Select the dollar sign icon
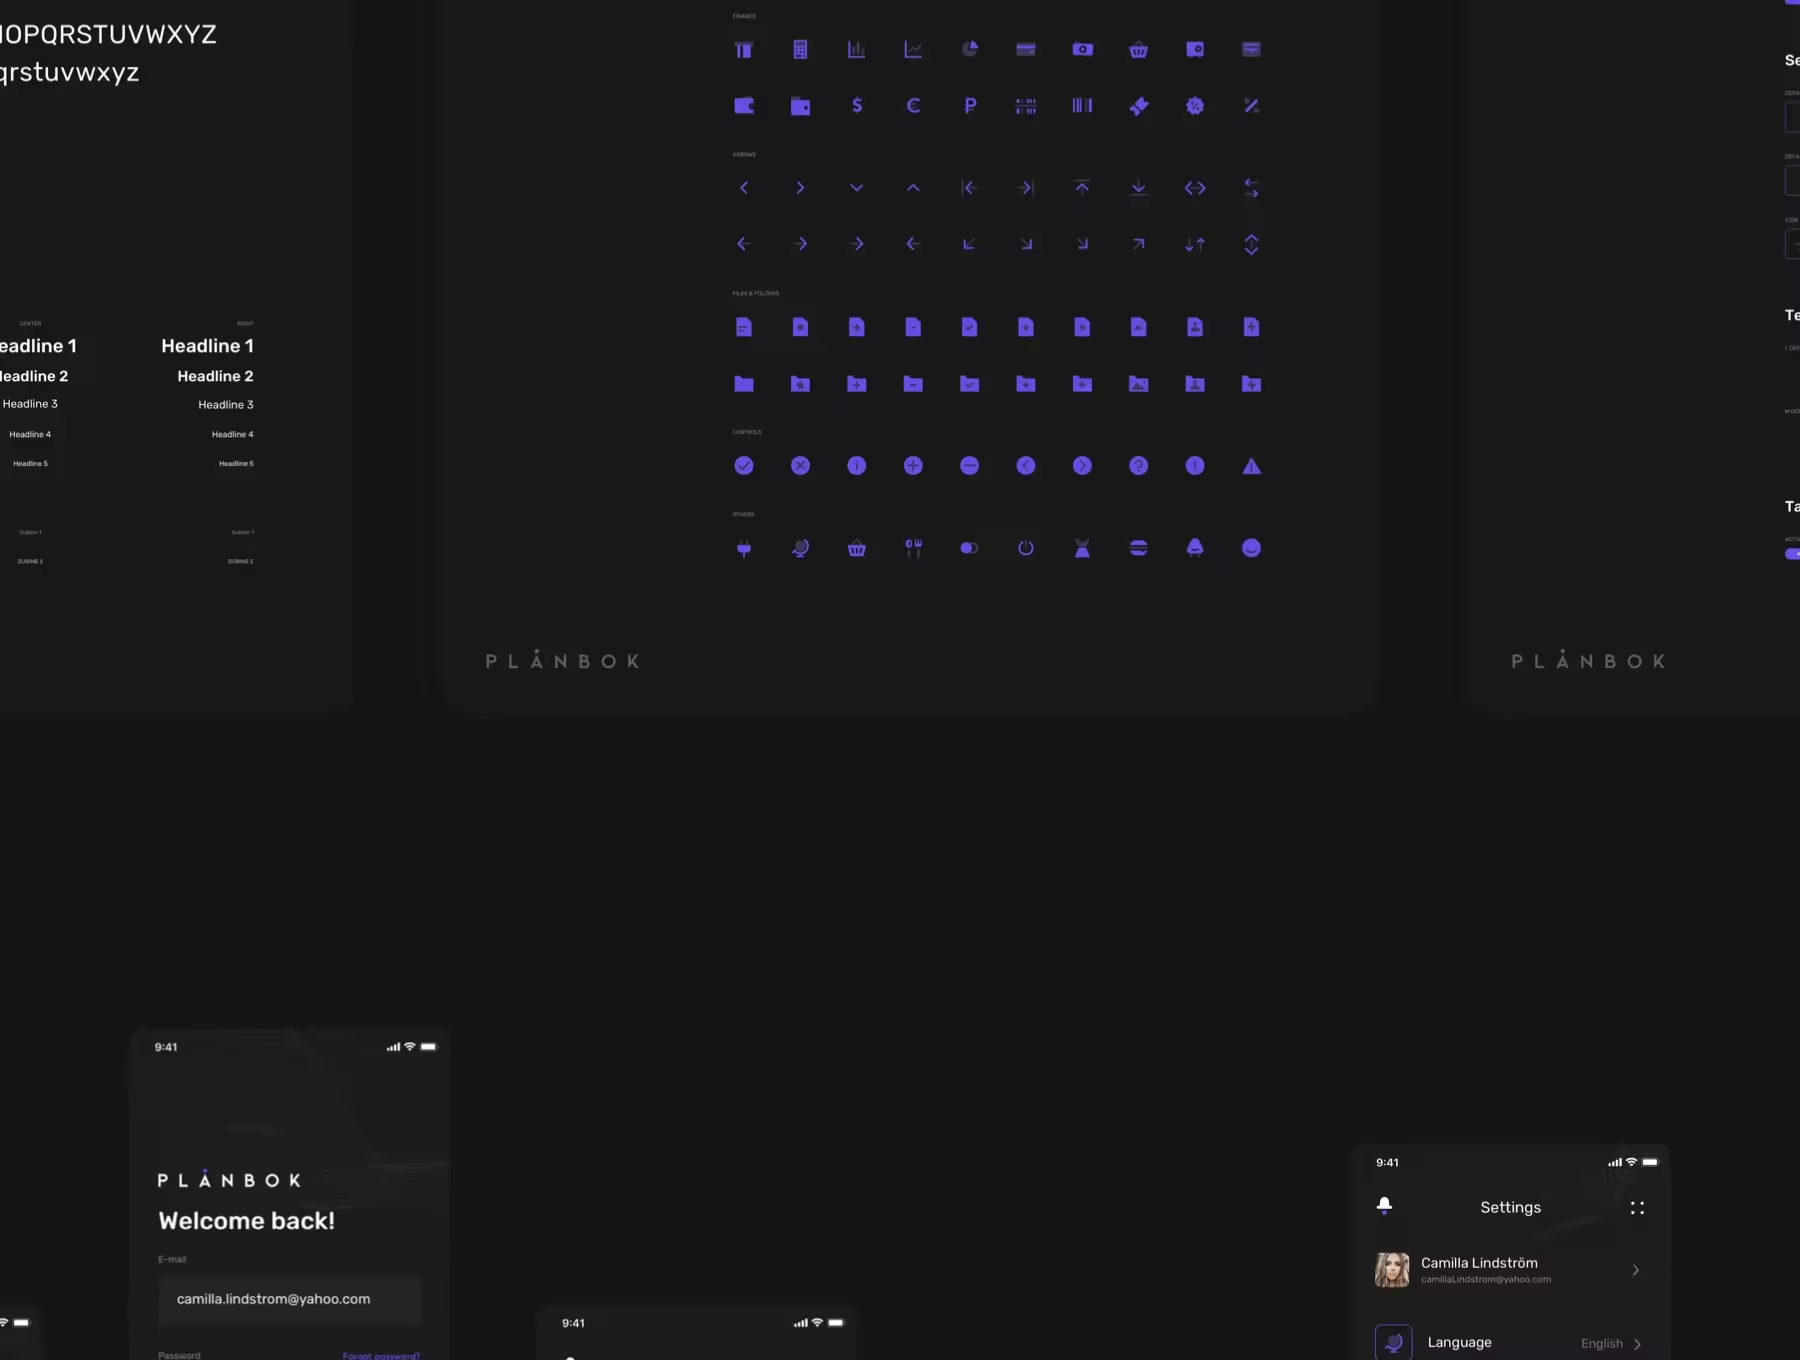 tap(857, 106)
